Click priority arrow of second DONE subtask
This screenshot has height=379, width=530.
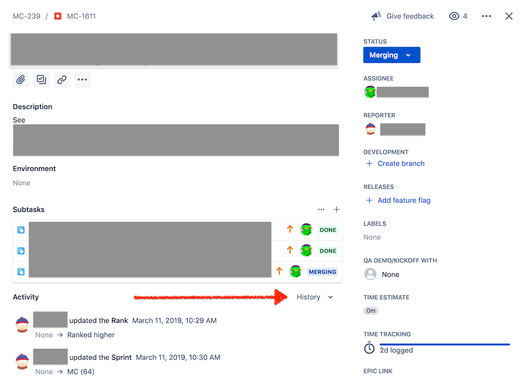(290, 250)
